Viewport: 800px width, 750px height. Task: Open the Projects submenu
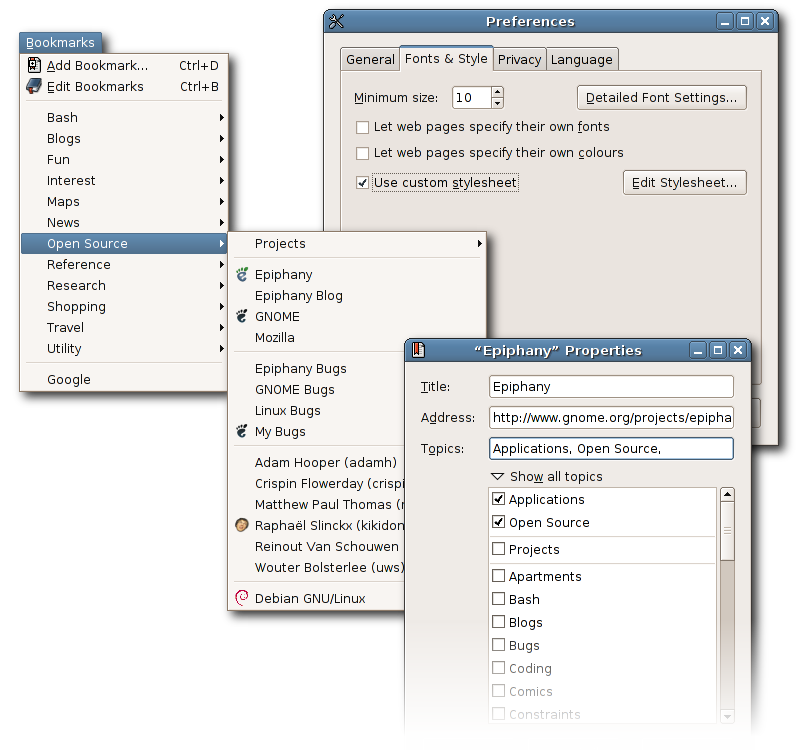[357, 243]
